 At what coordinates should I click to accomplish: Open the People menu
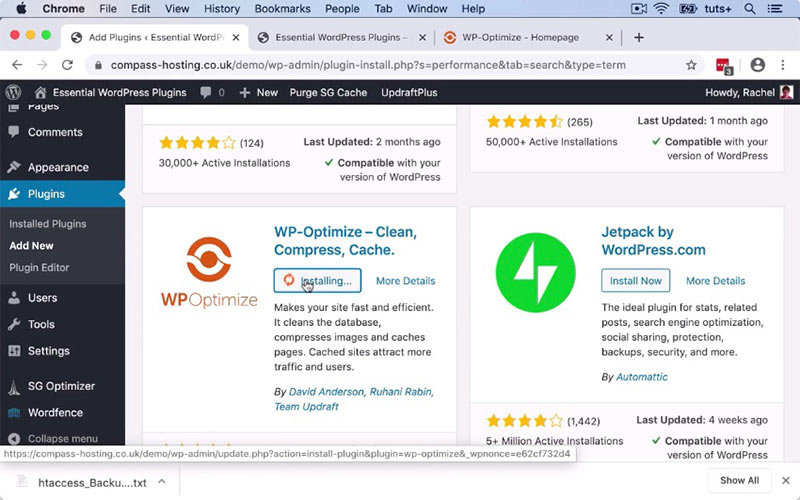pos(342,9)
